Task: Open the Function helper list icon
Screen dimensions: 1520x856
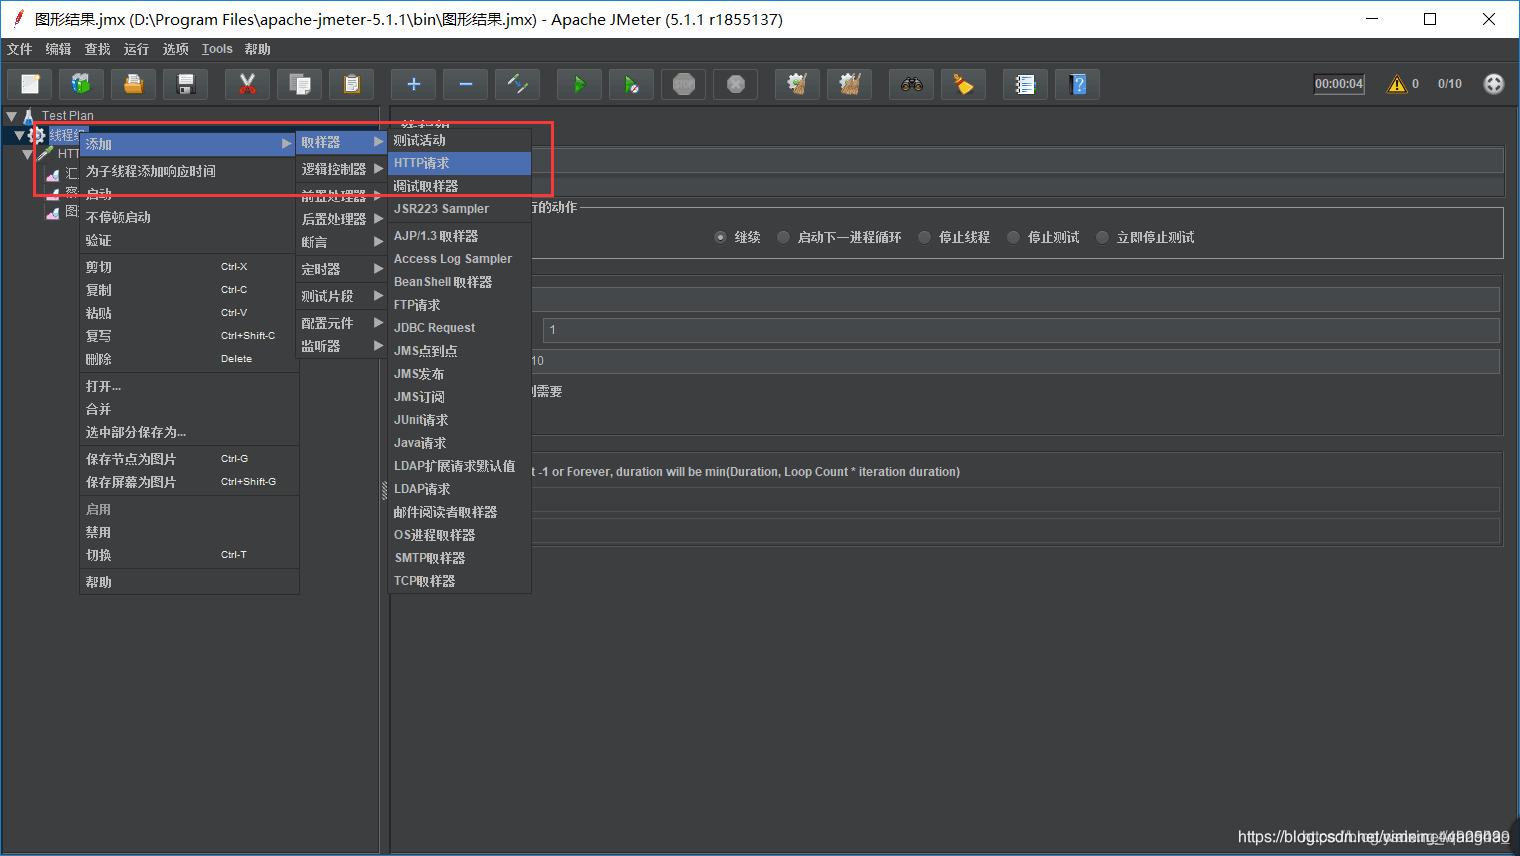Action: [1025, 84]
